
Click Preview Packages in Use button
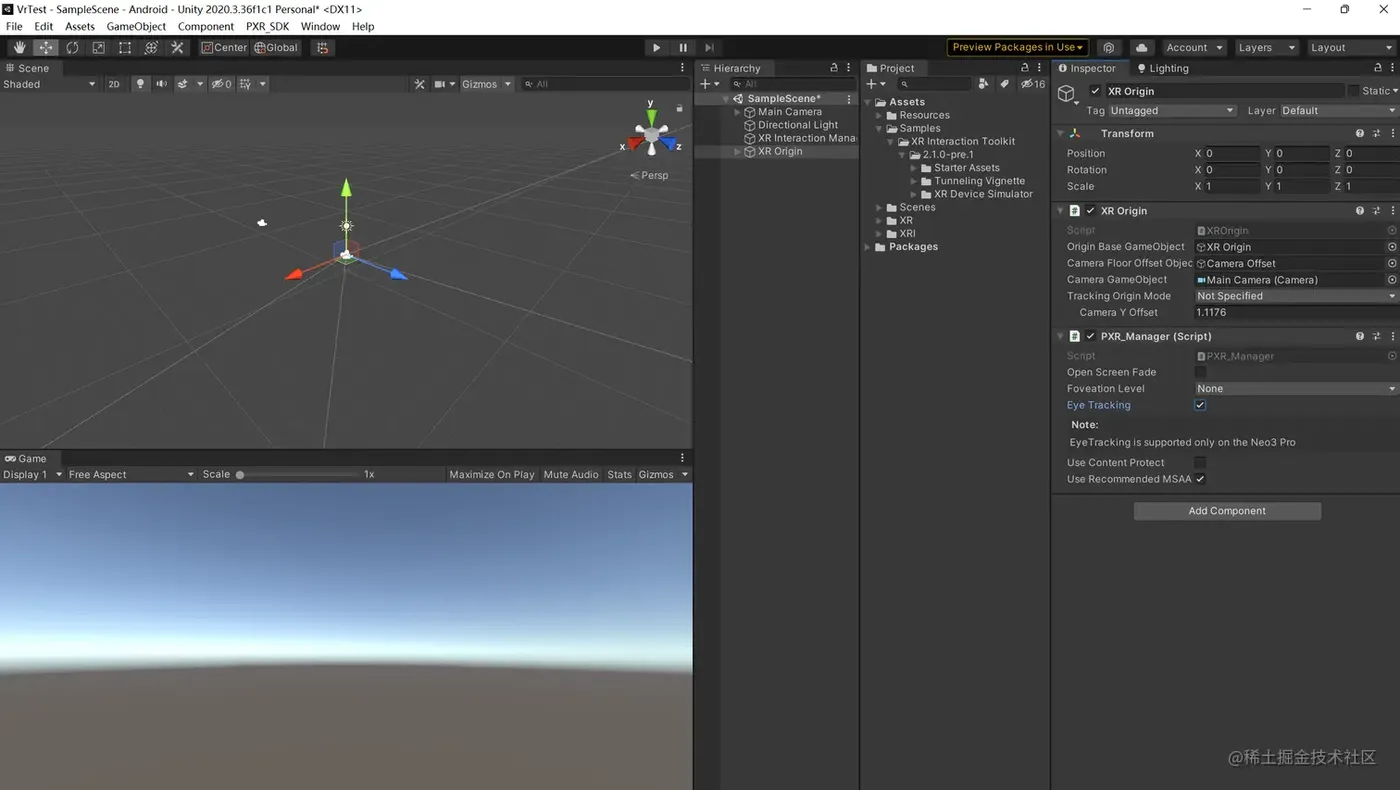(1017, 47)
